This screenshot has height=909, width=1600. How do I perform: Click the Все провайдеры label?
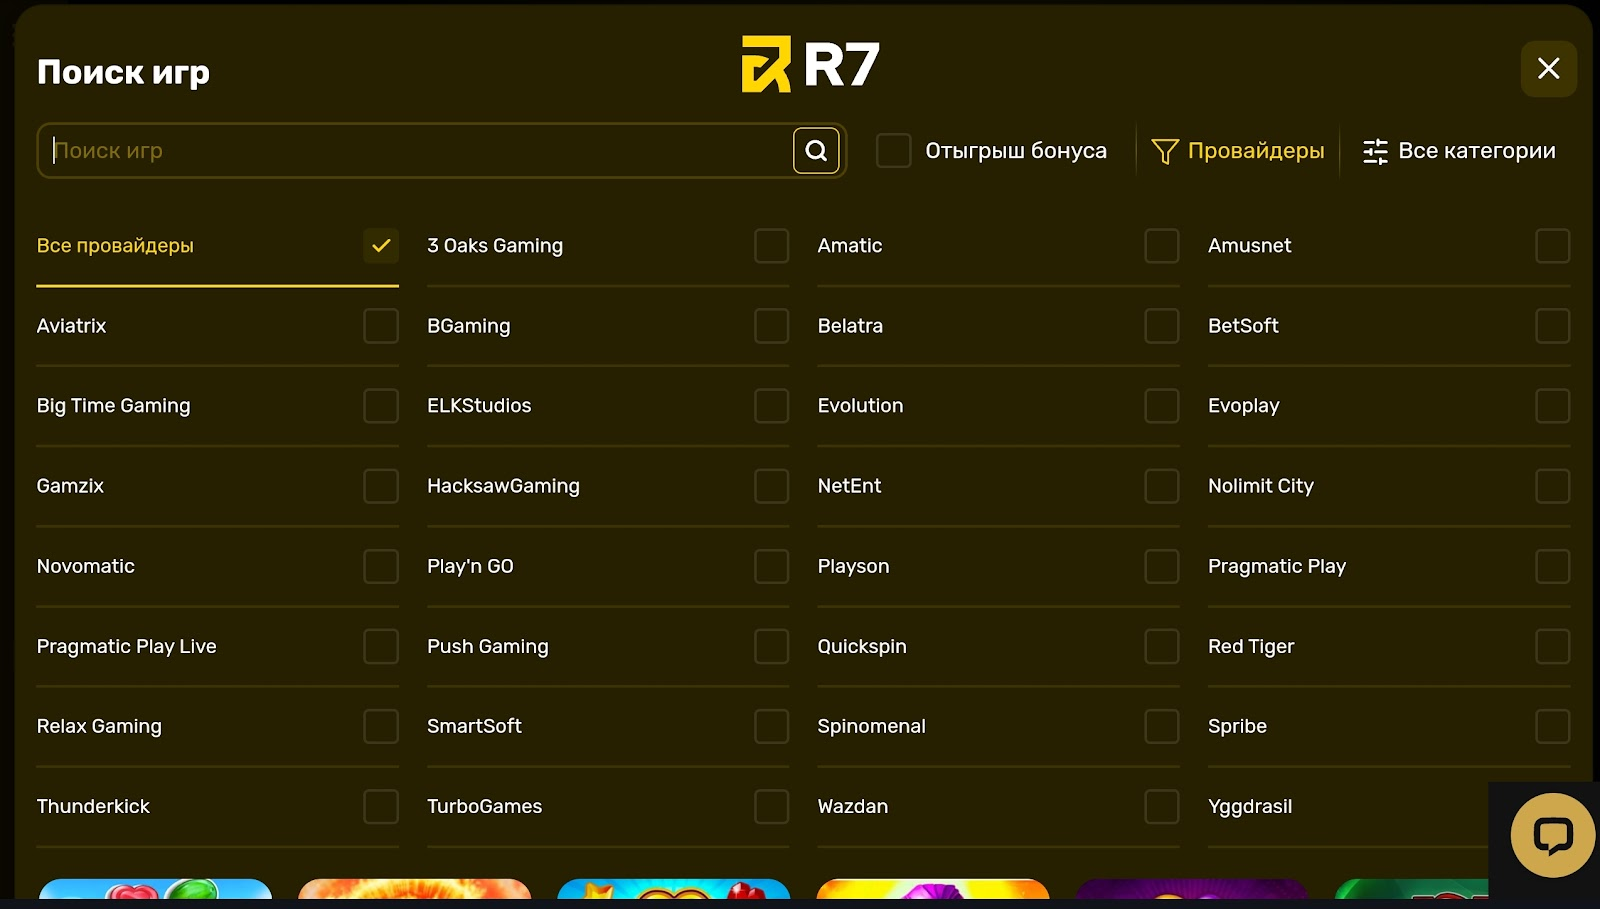[x=115, y=246]
